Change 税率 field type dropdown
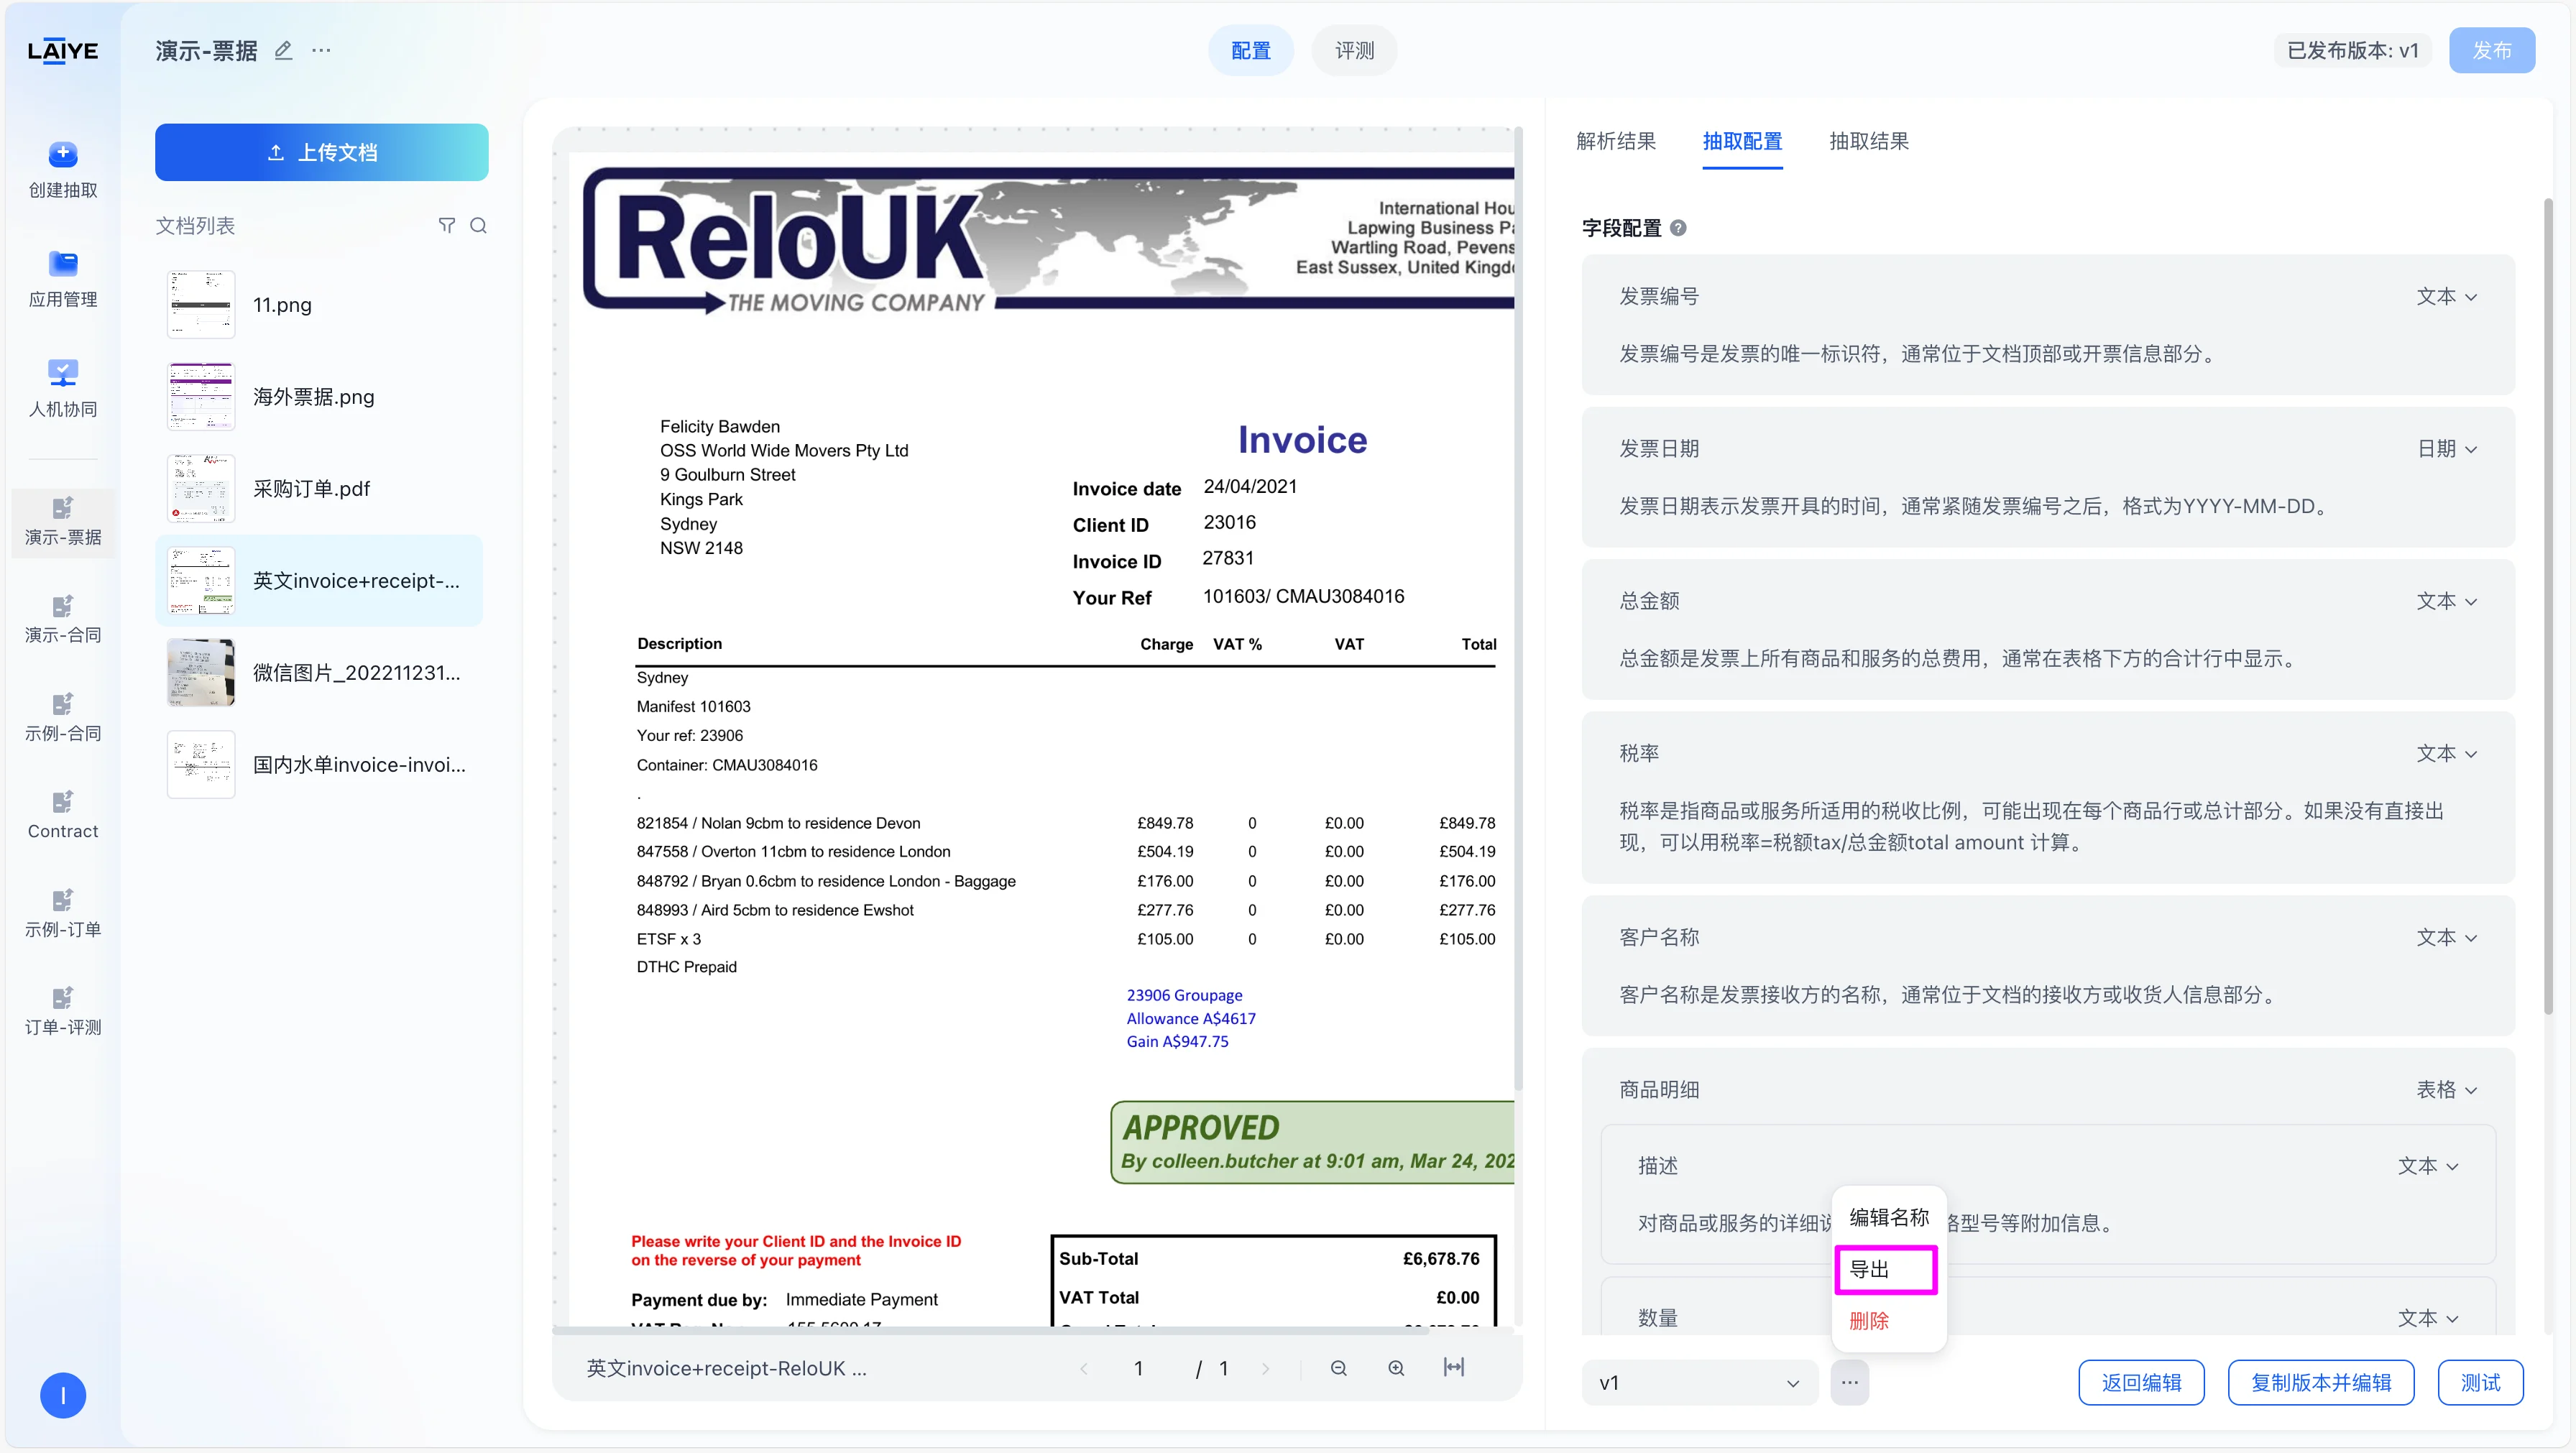 (2446, 753)
